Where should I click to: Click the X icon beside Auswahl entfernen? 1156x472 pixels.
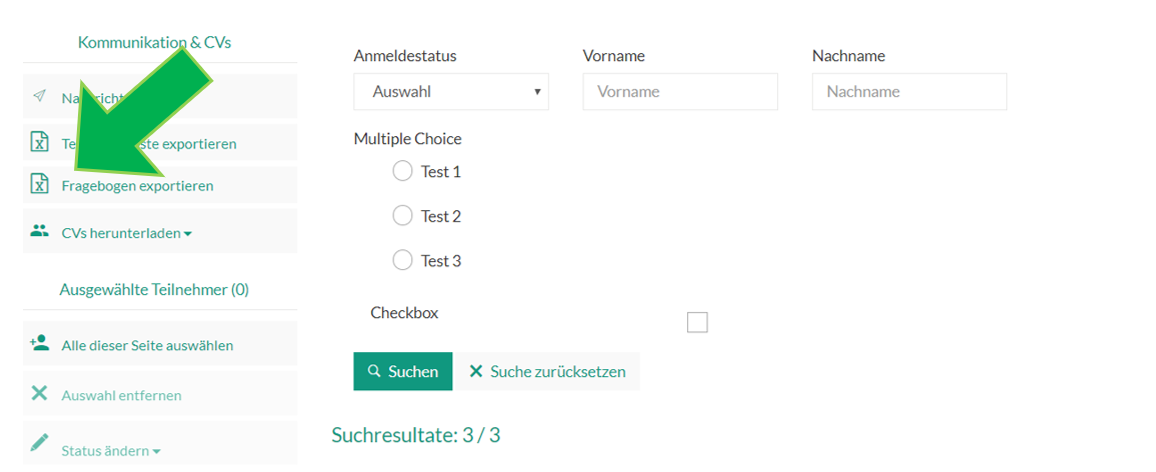coord(39,393)
